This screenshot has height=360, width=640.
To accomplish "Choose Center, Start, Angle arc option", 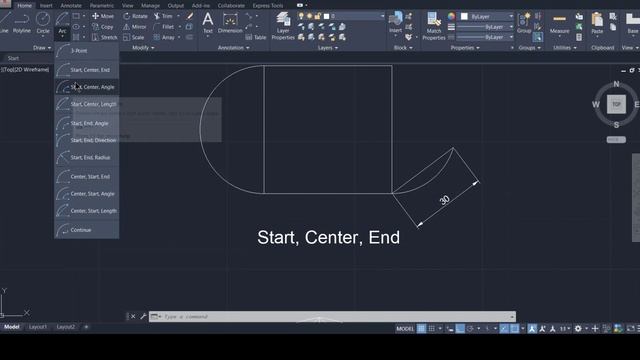I will point(87,194).
